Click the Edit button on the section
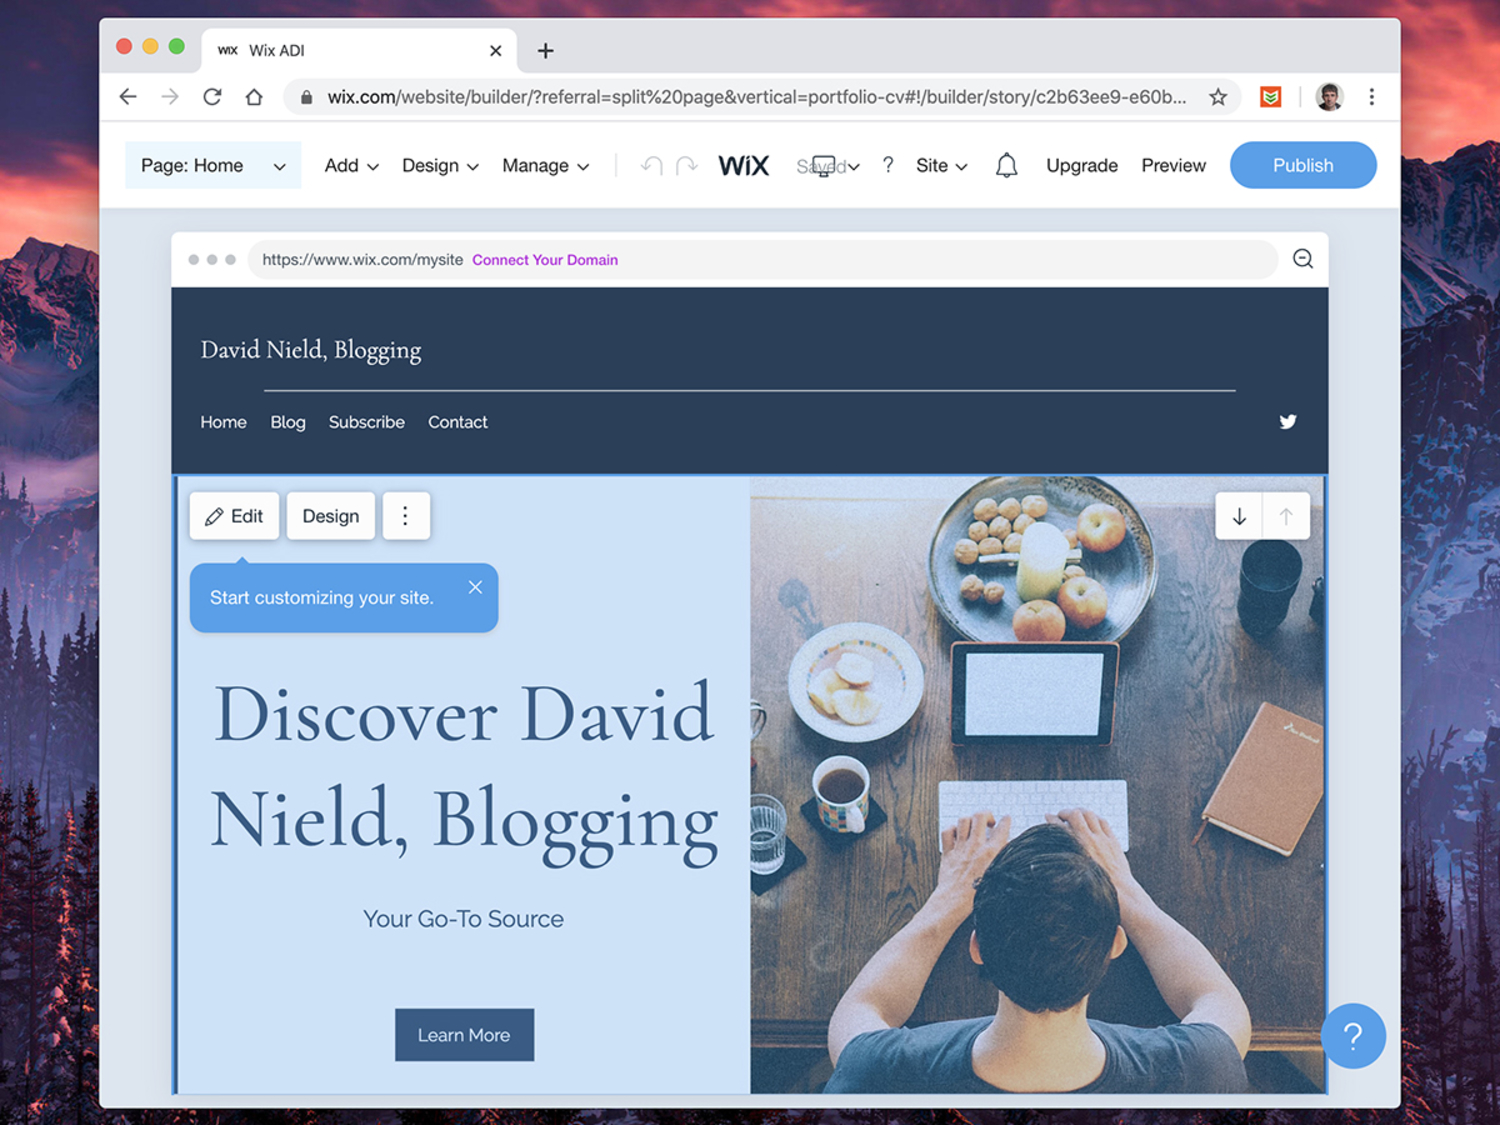Screen dimensions: 1500x1125 click(234, 516)
